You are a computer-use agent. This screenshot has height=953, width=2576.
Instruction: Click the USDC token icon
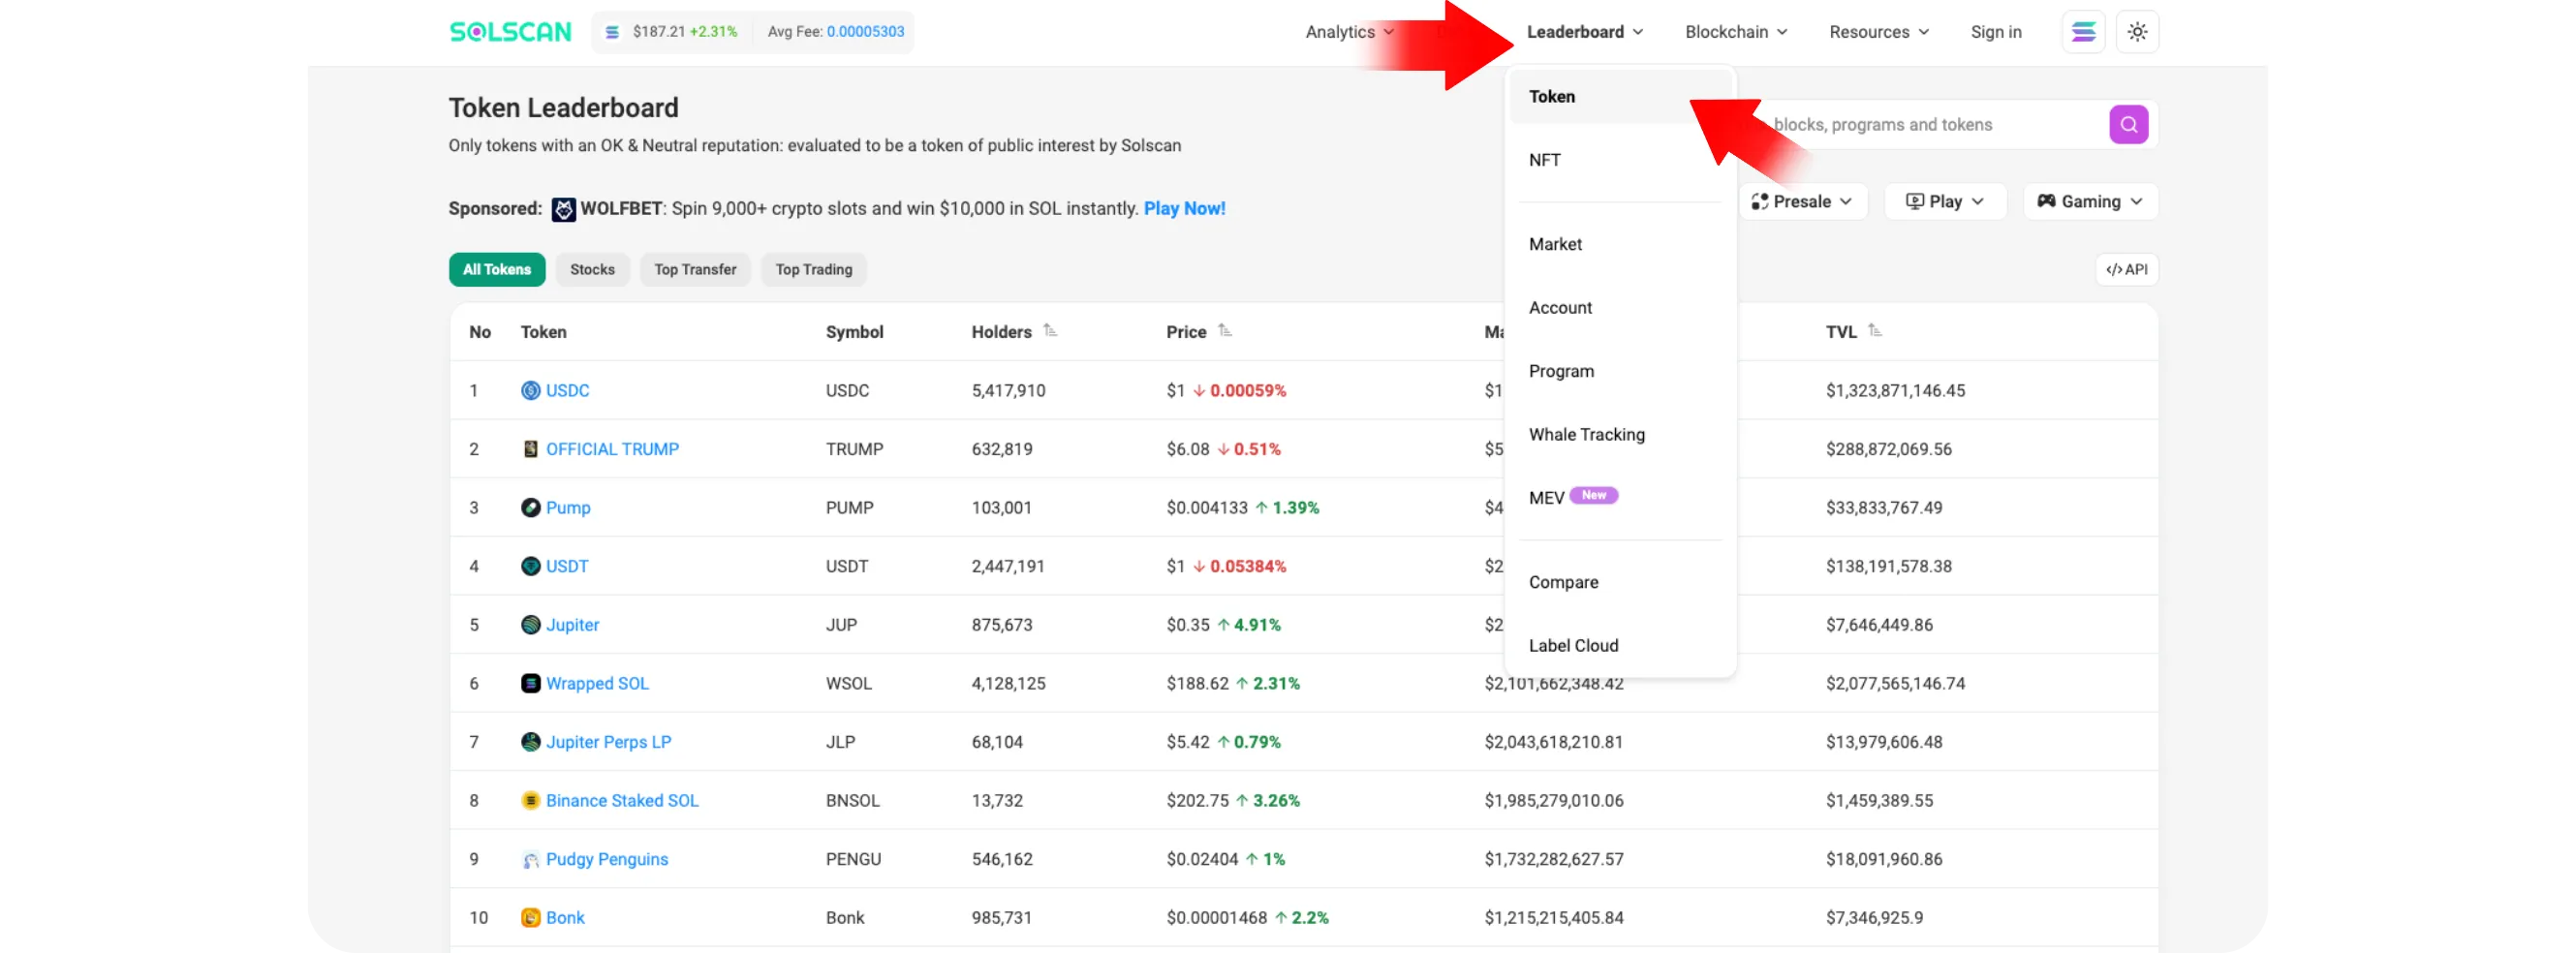tap(530, 391)
